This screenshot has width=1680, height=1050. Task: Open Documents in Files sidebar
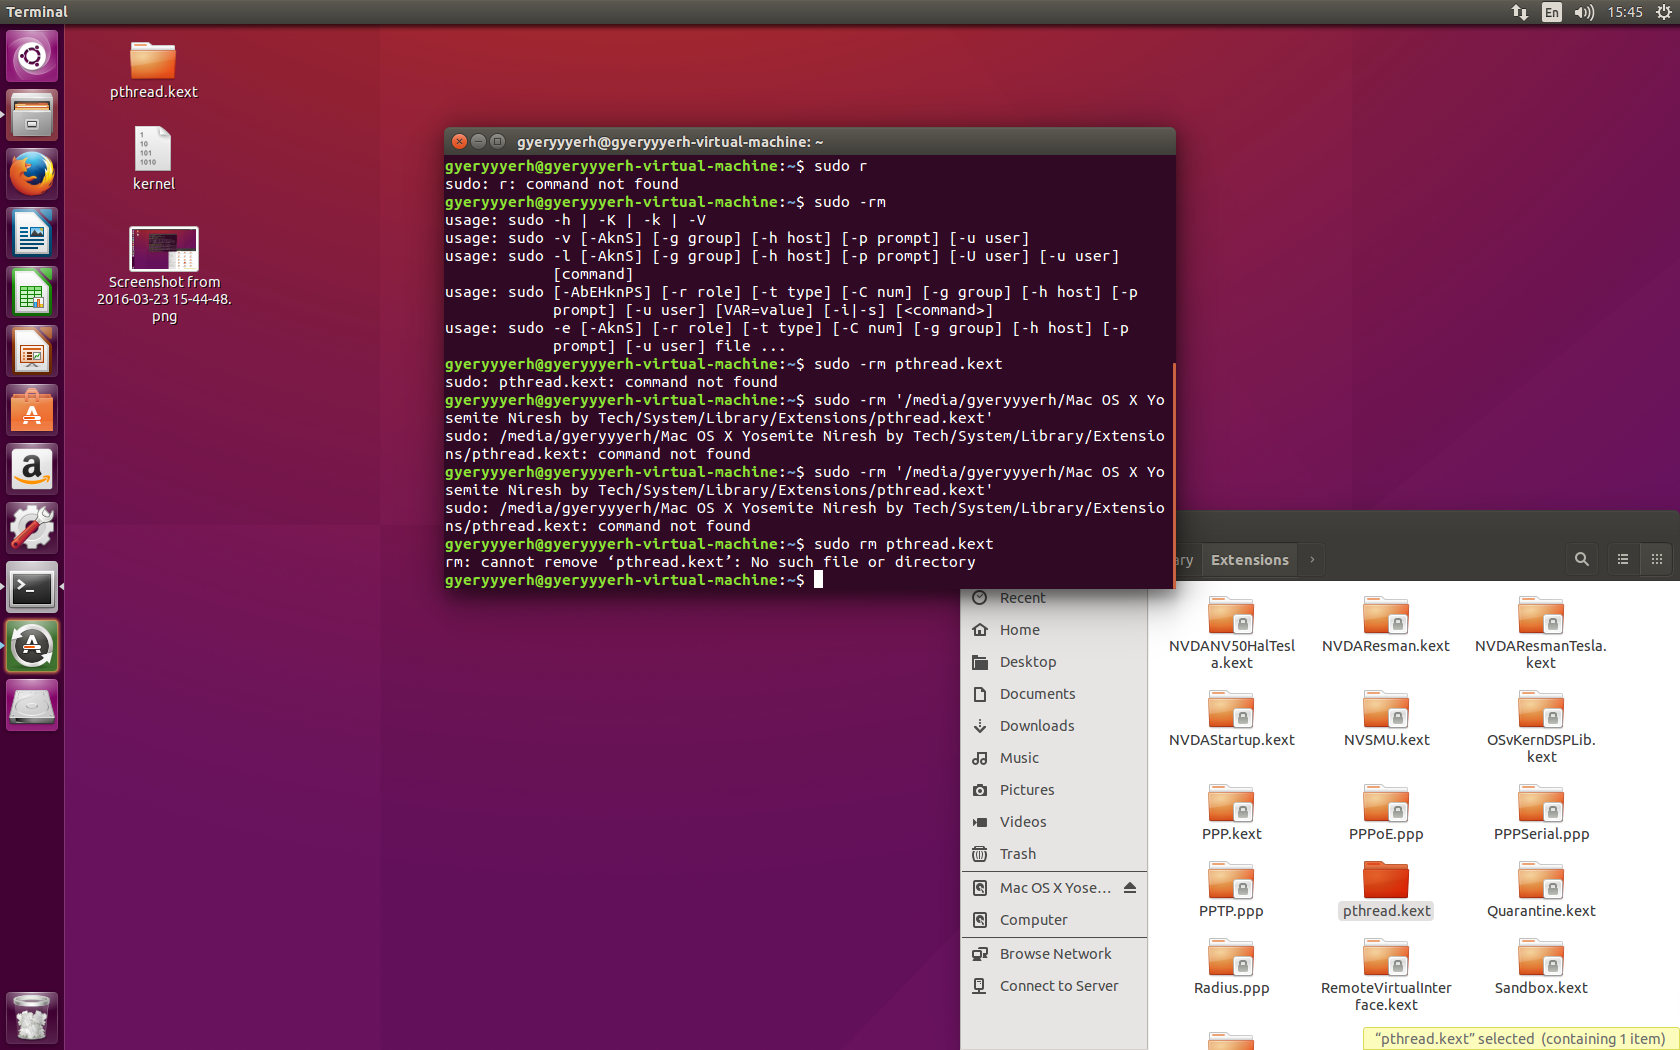1054,694
